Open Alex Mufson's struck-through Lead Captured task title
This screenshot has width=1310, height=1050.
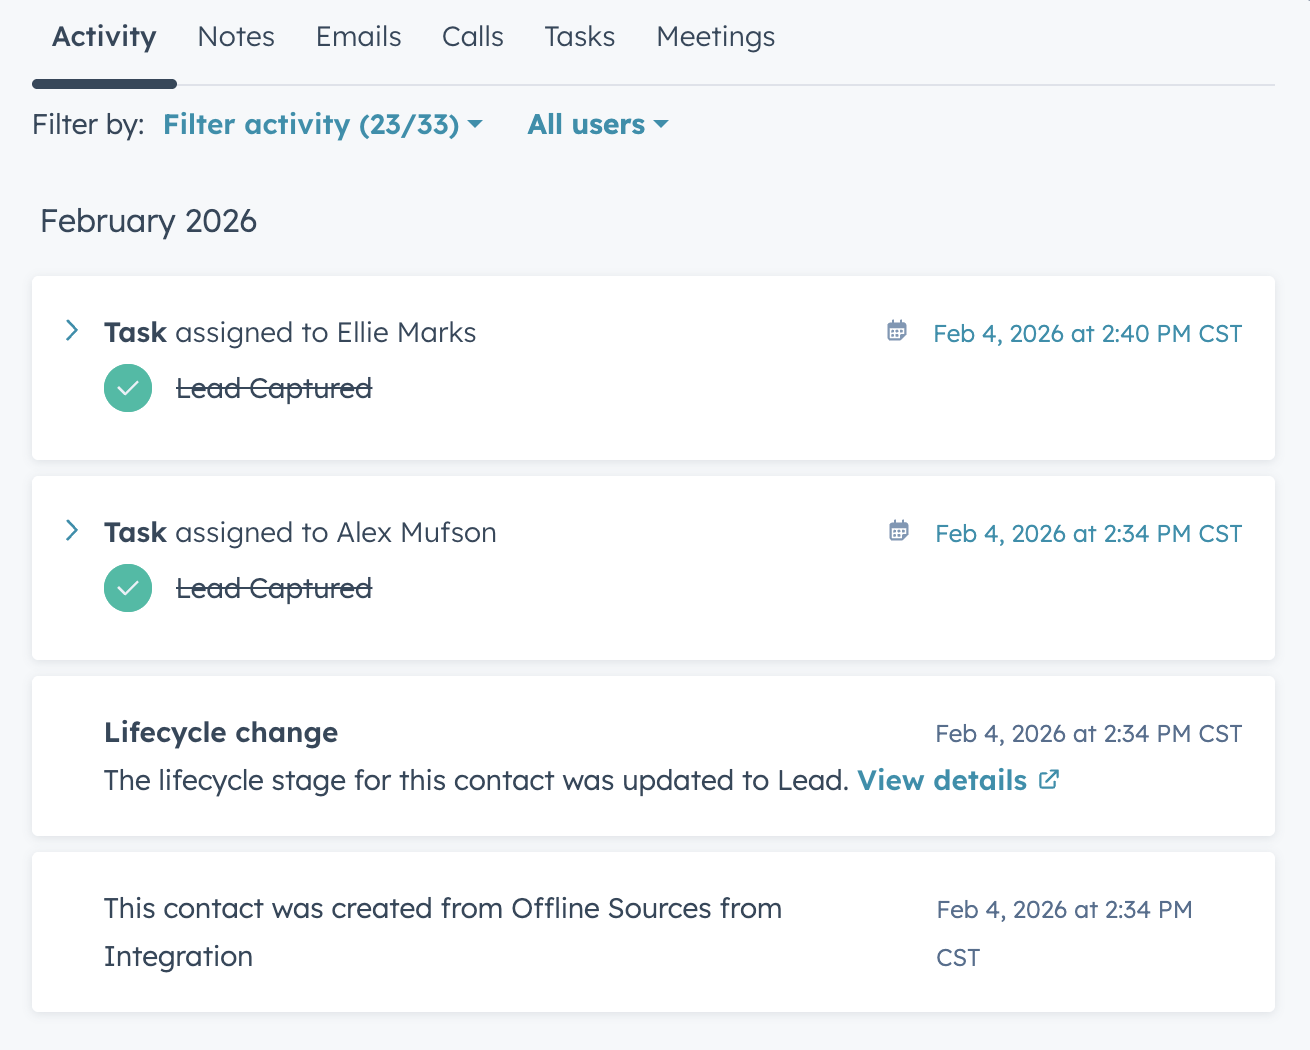[274, 588]
